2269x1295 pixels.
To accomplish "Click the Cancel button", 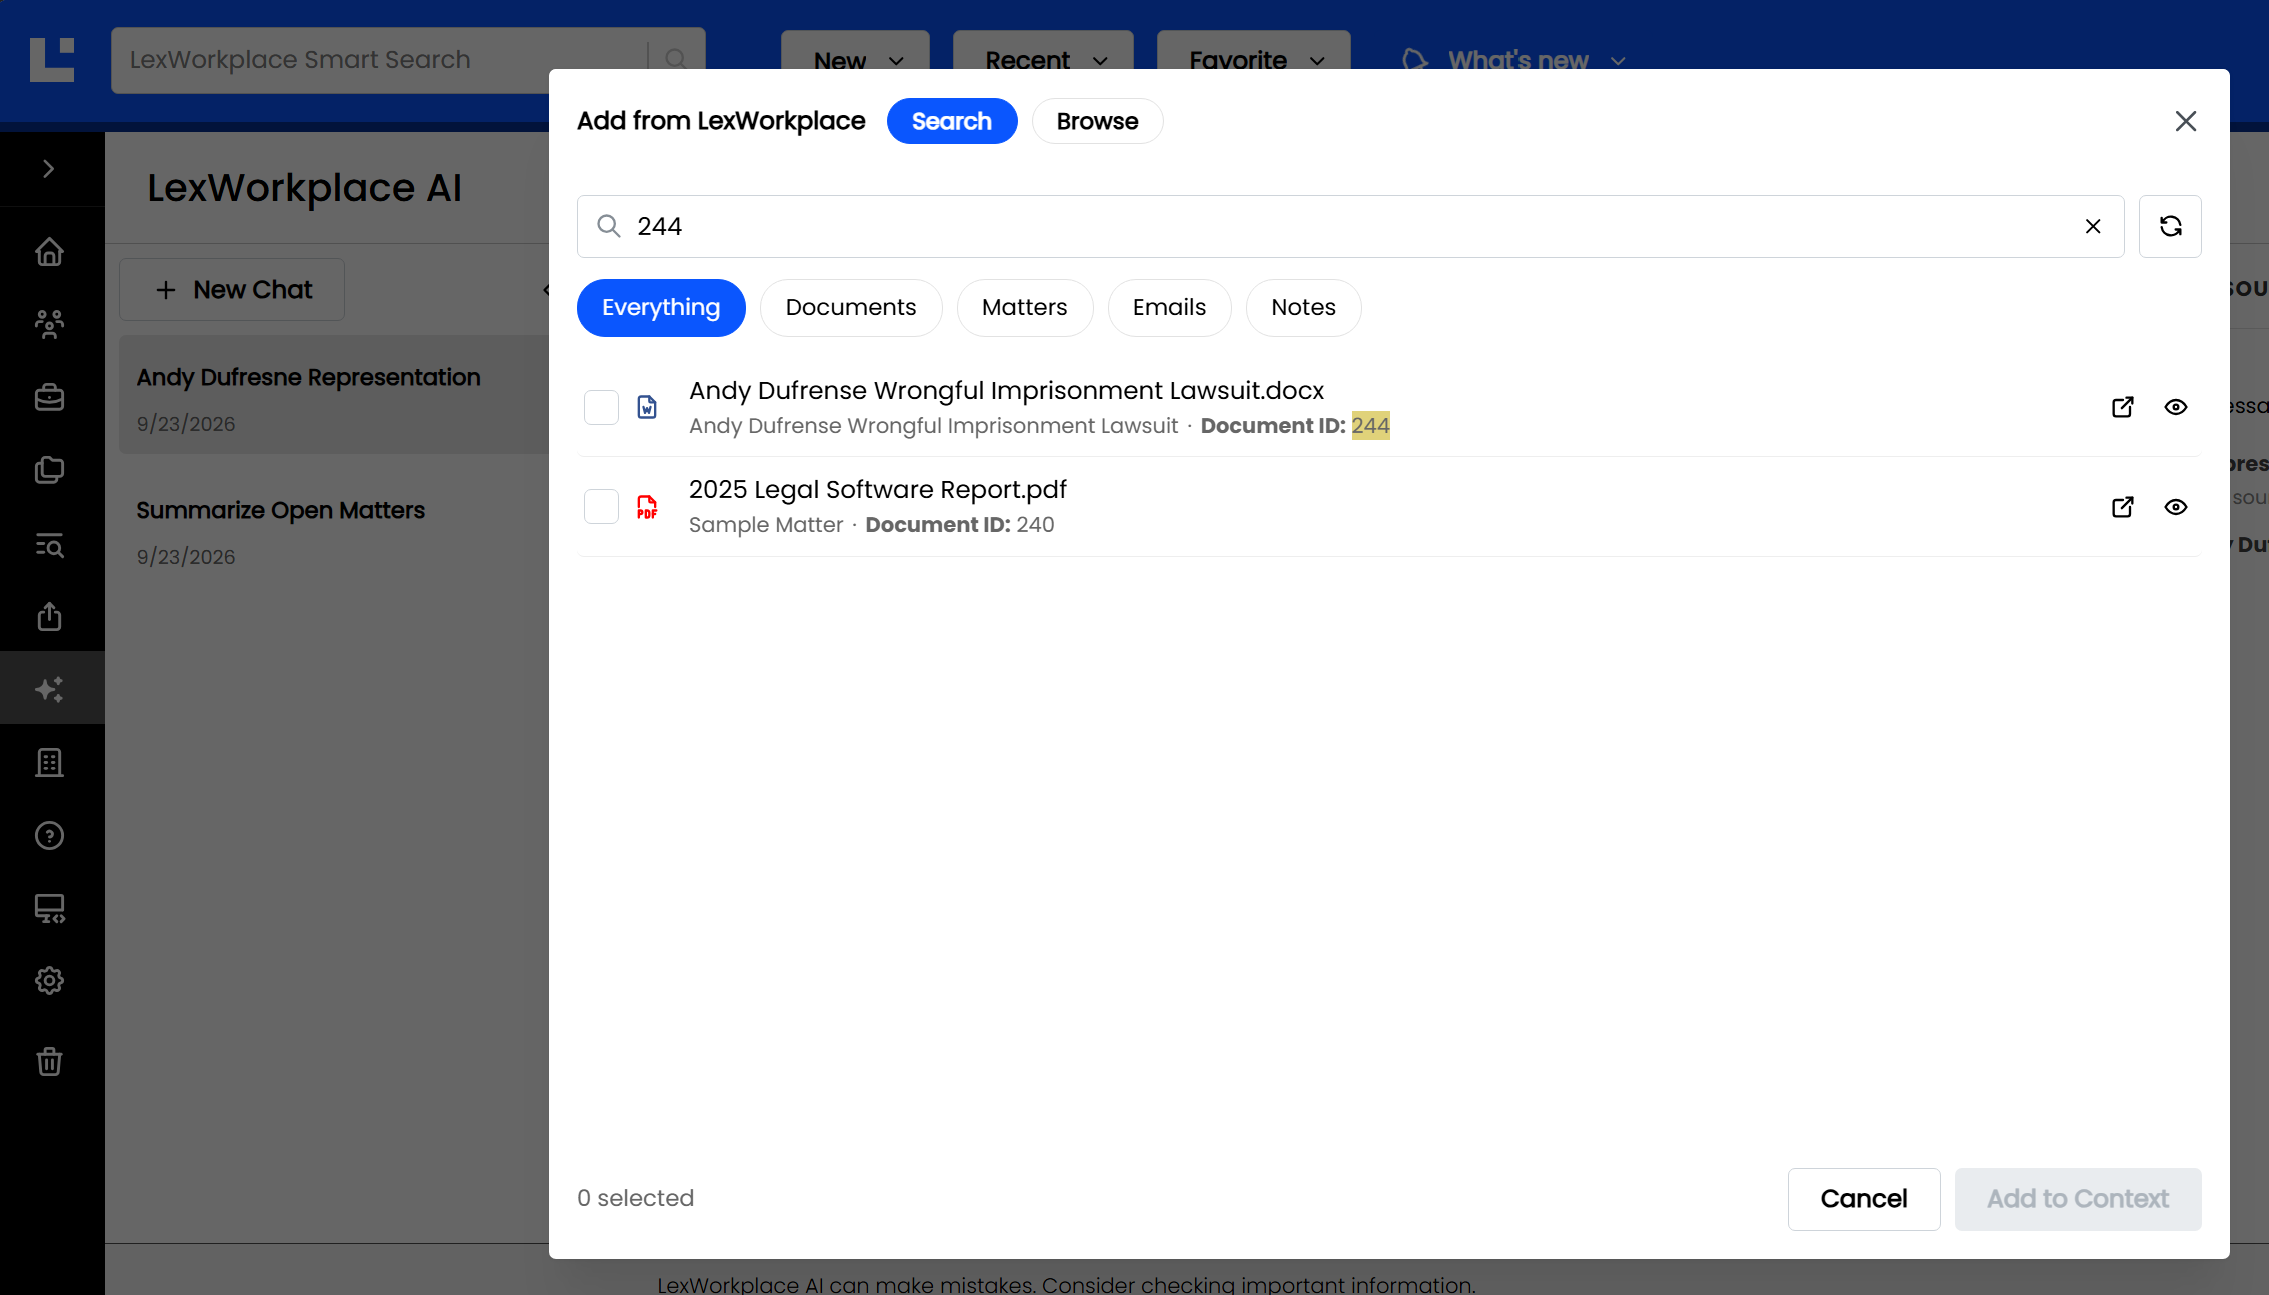I will (1864, 1199).
